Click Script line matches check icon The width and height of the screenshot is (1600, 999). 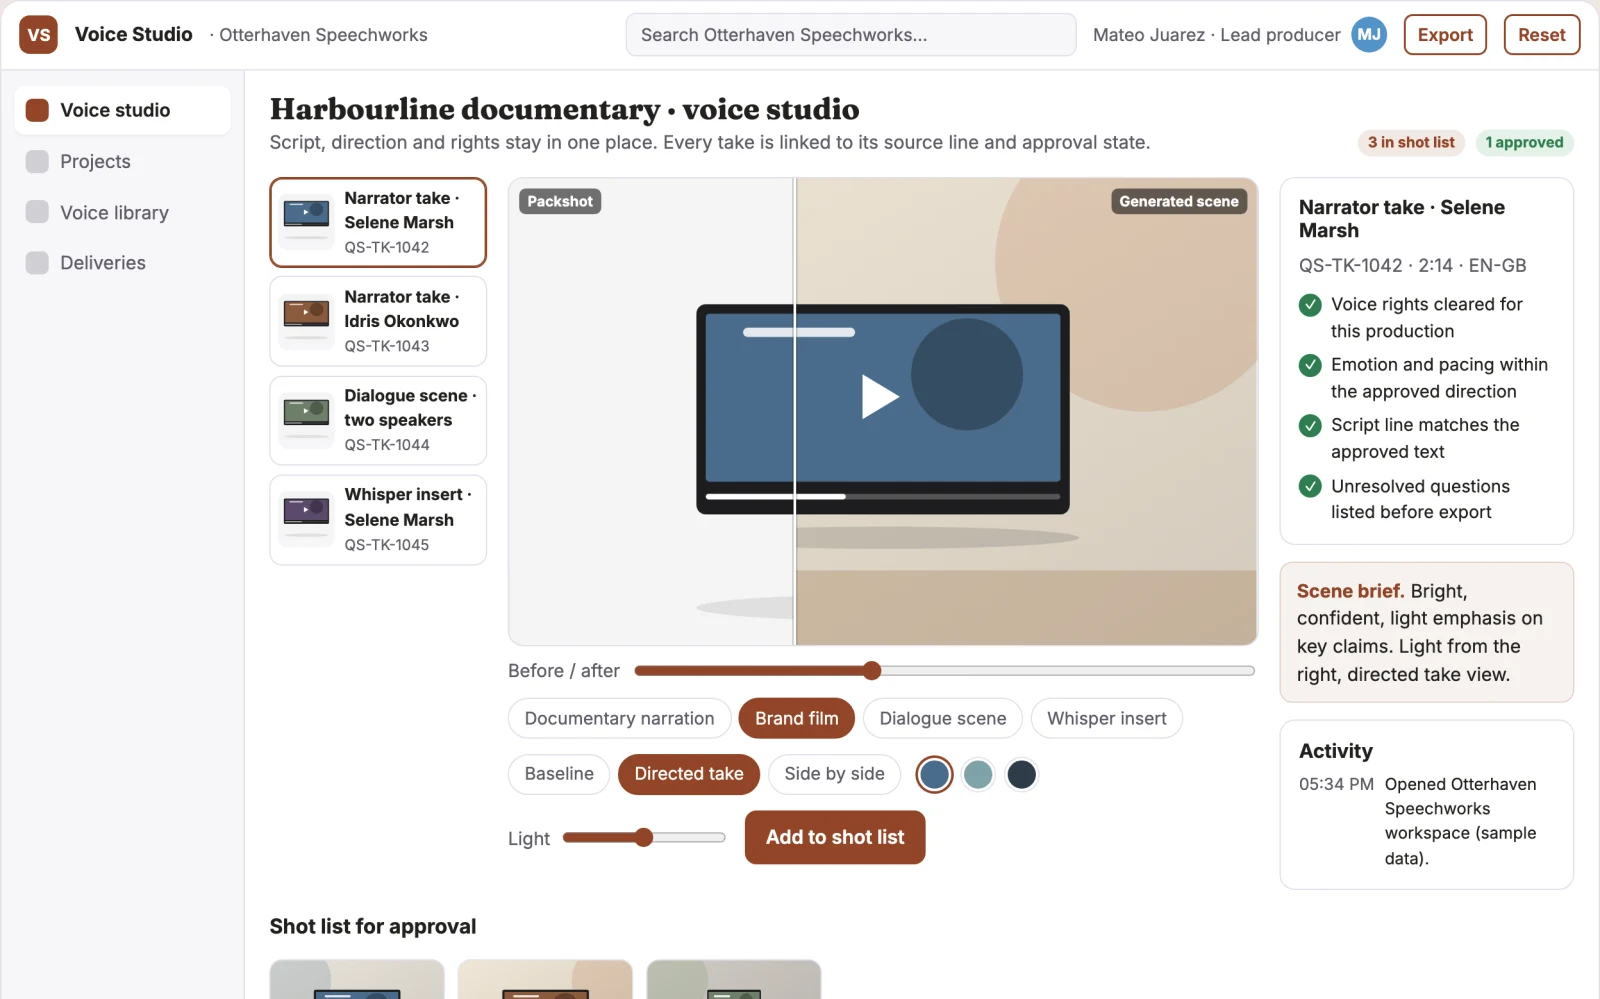coord(1310,426)
